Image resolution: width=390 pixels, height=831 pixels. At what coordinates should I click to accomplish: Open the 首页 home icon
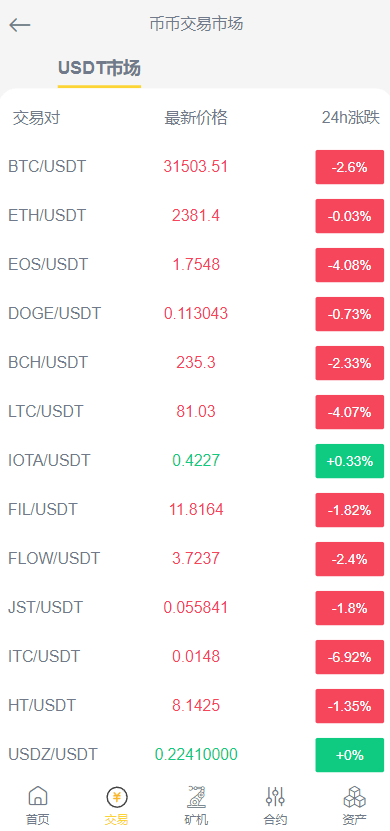[38, 797]
